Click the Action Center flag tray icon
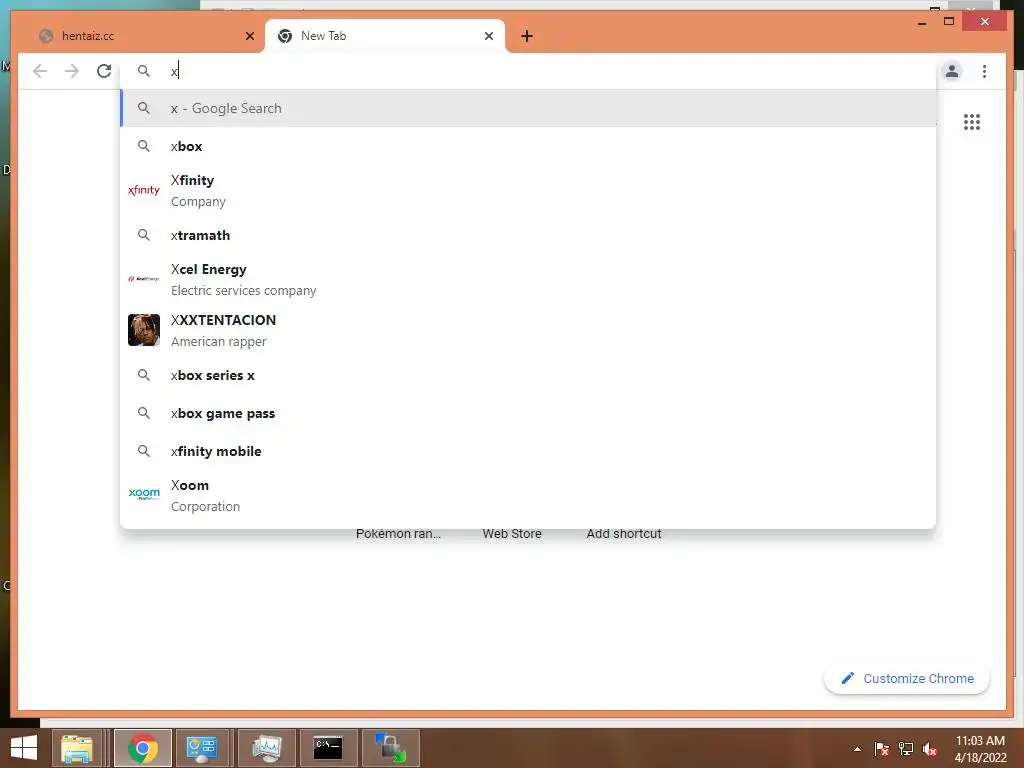This screenshot has width=1024, height=768. click(x=882, y=749)
